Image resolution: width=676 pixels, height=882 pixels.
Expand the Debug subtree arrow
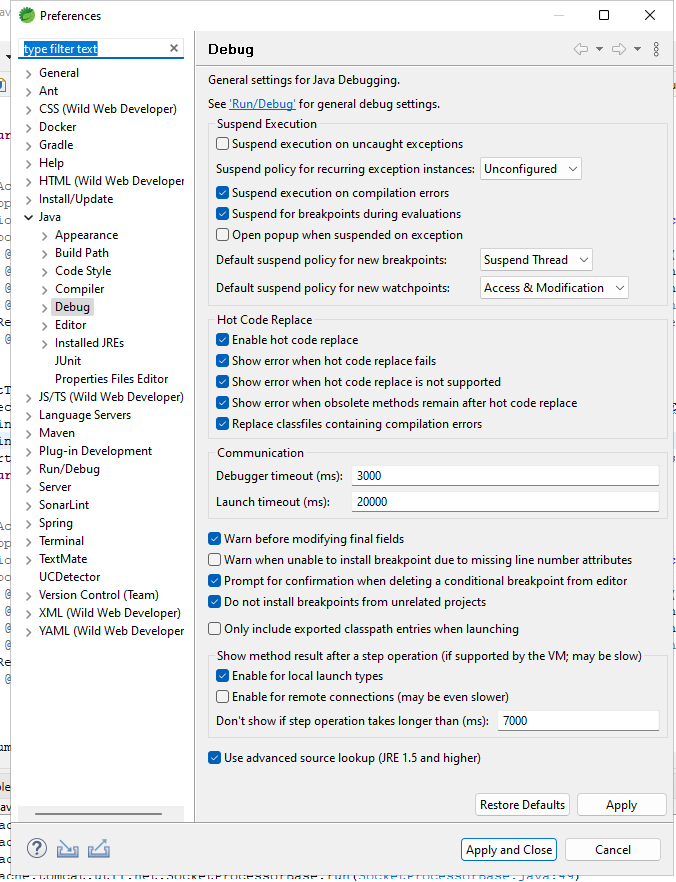tap(44, 308)
